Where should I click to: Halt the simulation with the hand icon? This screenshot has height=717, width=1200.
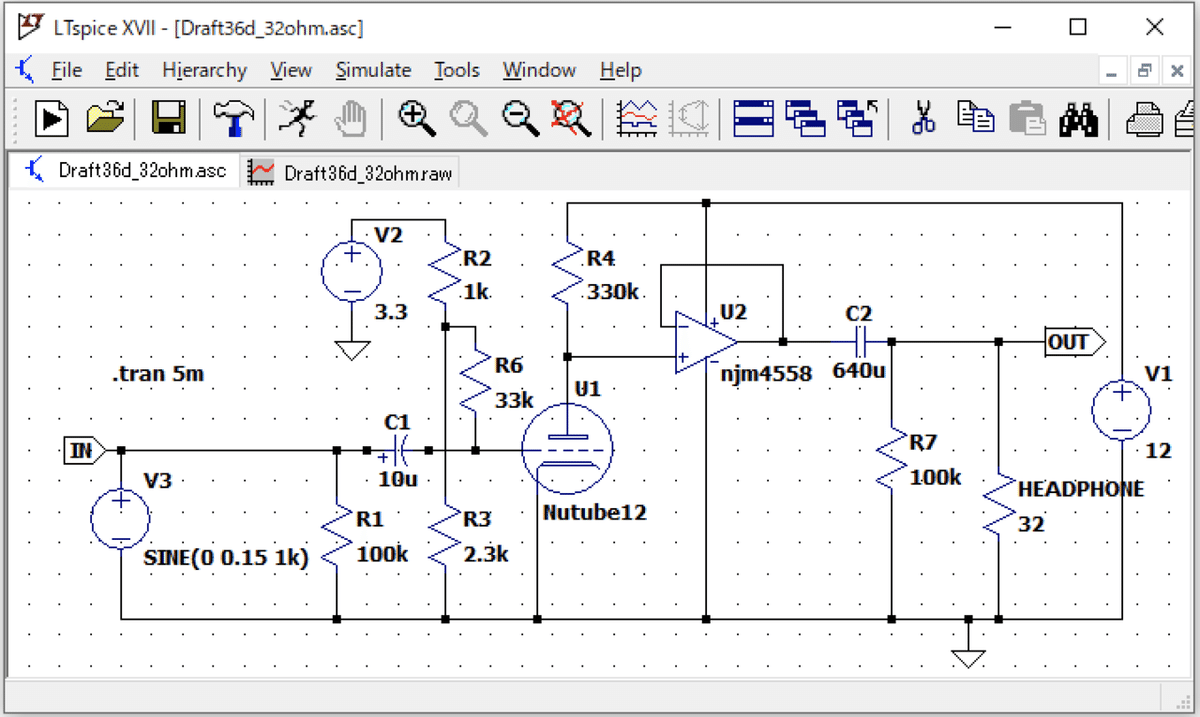click(349, 118)
